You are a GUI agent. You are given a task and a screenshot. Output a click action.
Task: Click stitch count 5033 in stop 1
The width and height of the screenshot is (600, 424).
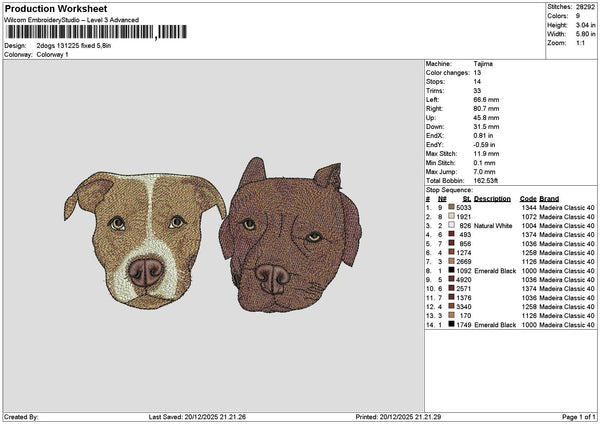tap(463, 208)
